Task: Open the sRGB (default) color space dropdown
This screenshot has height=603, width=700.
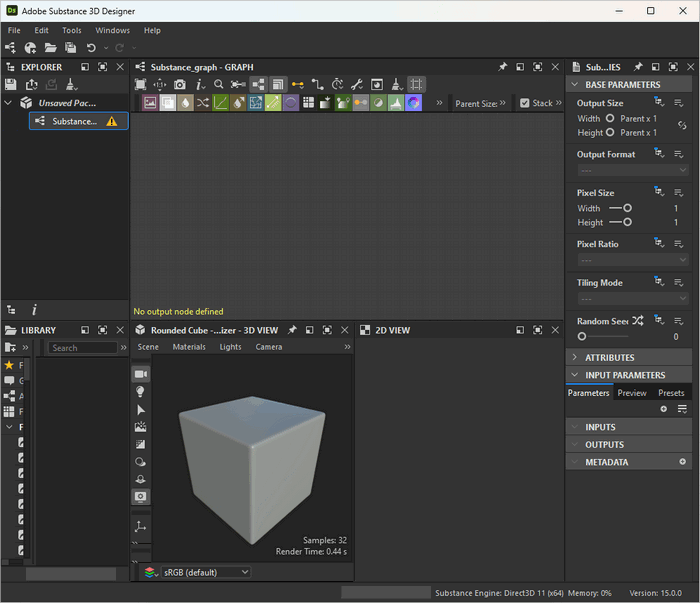Action: pos(205,572)
